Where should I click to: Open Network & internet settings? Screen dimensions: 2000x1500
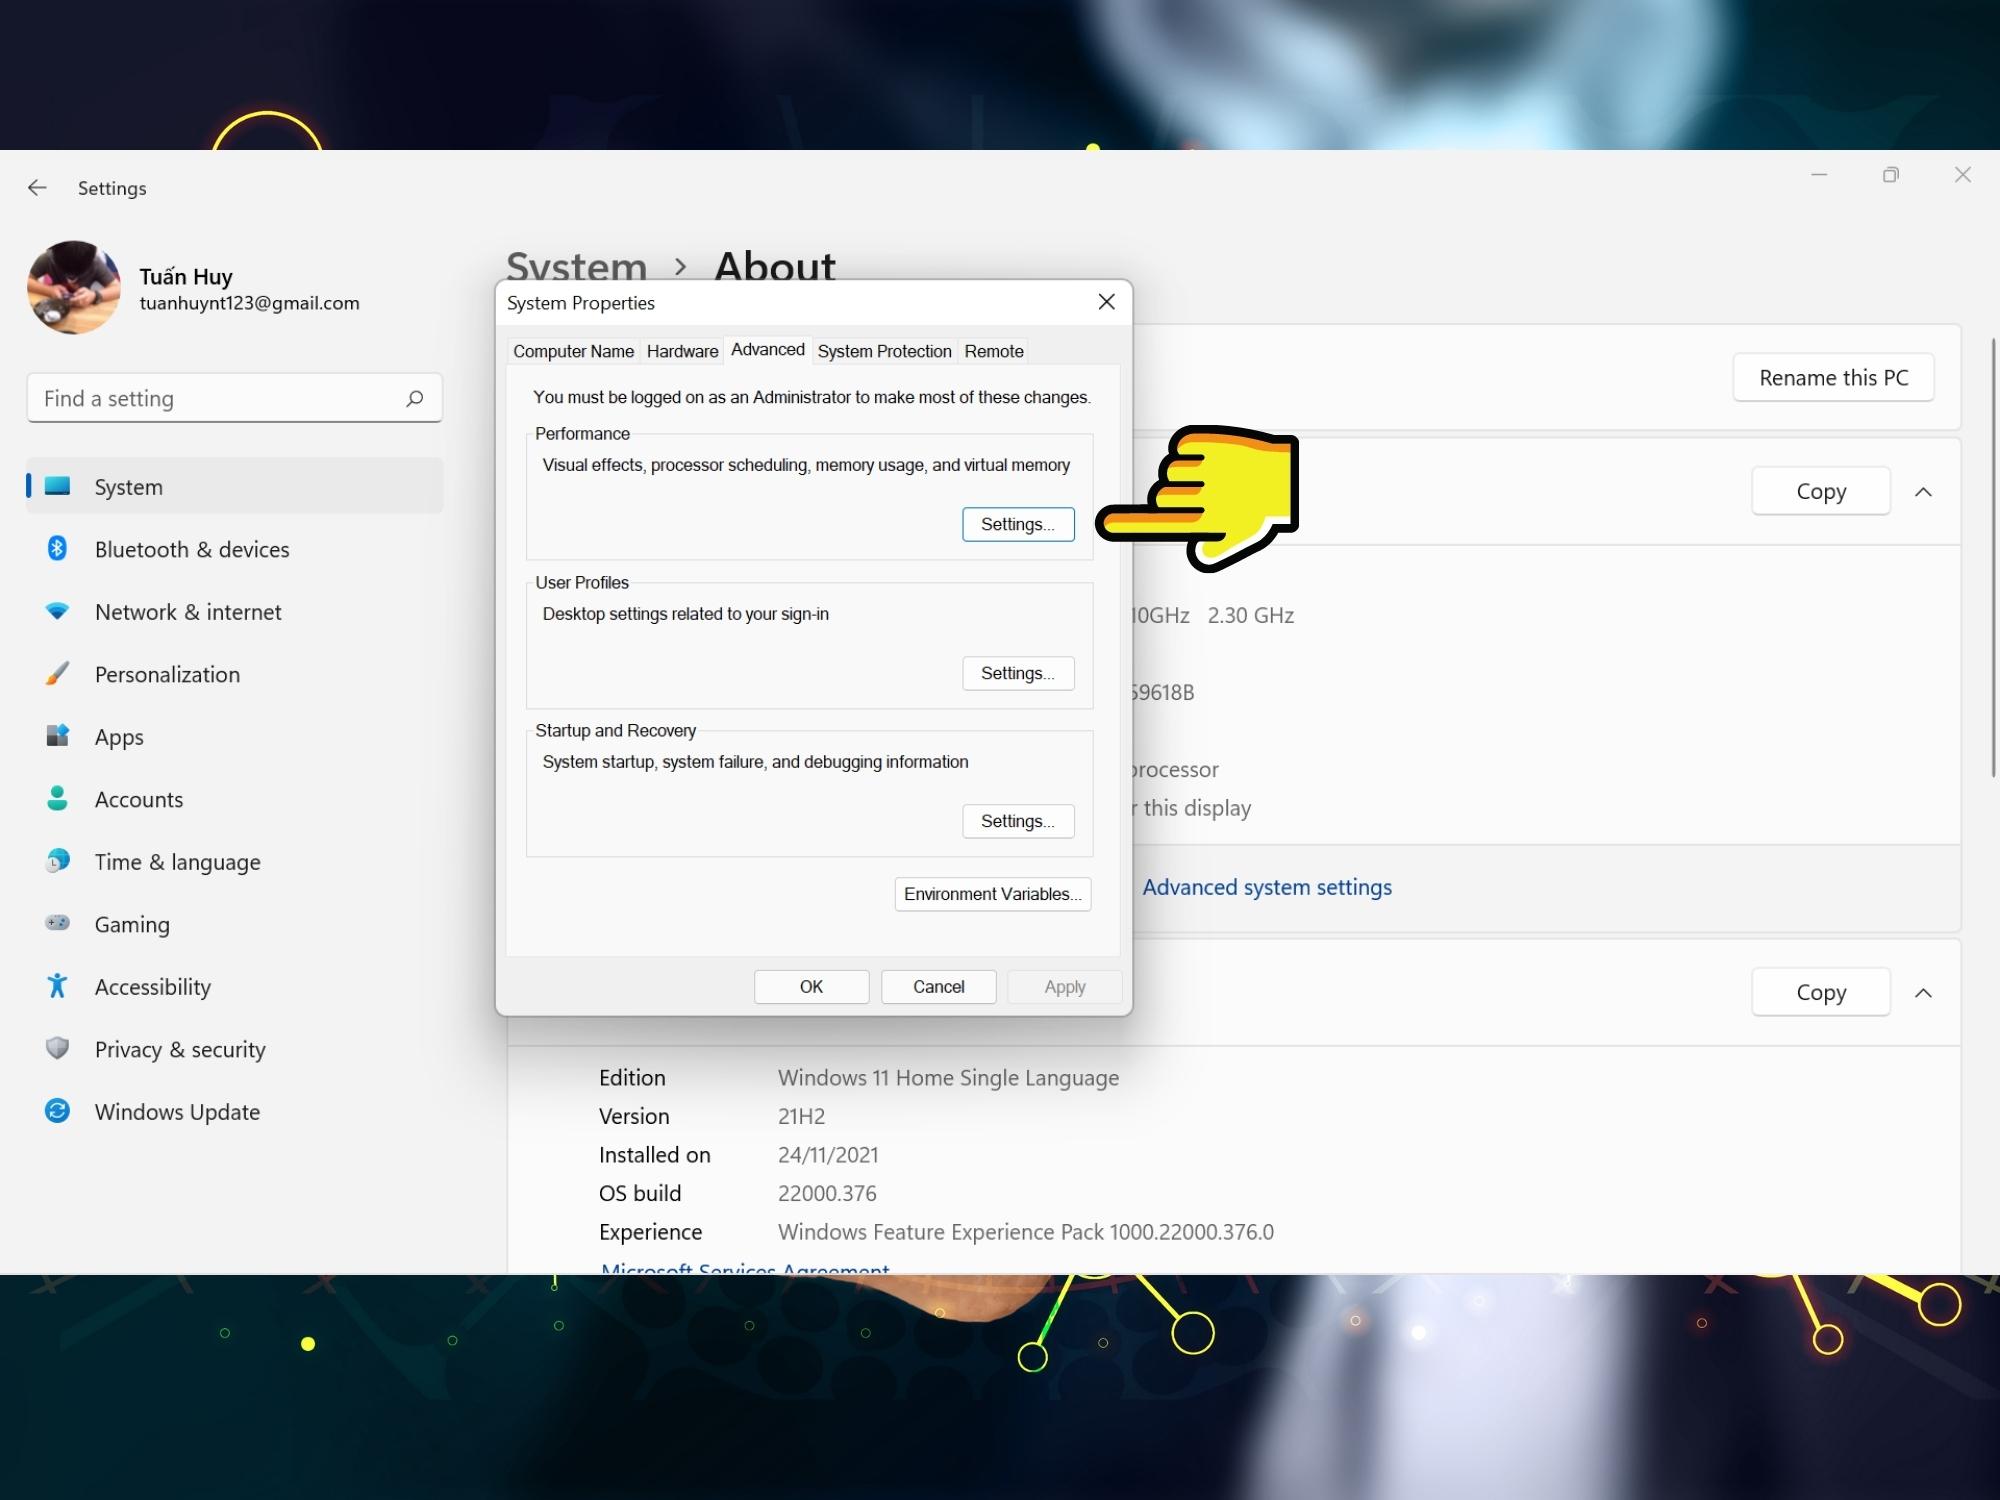pos(235,611)
